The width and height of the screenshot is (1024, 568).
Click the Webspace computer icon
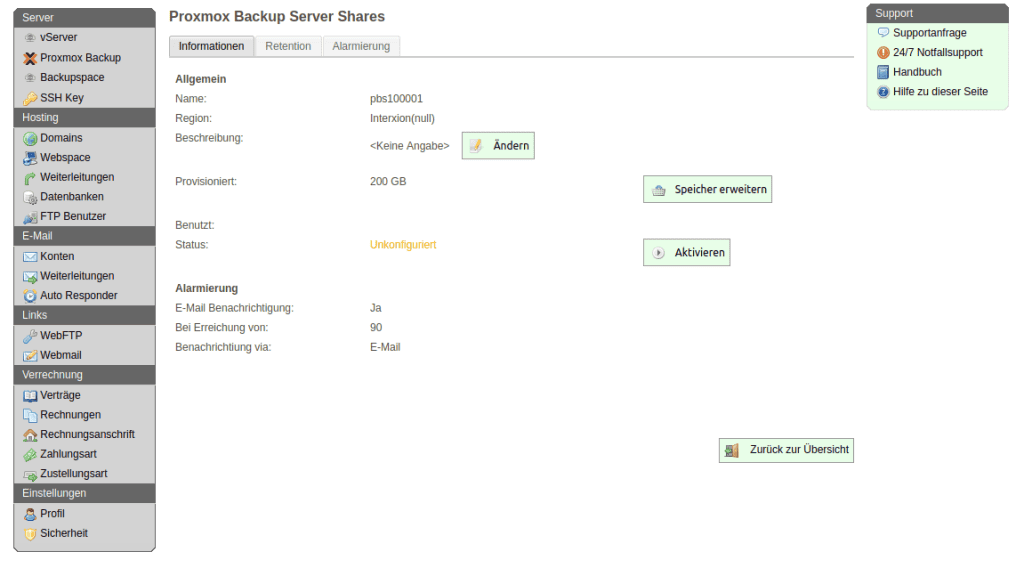point(30,158)
